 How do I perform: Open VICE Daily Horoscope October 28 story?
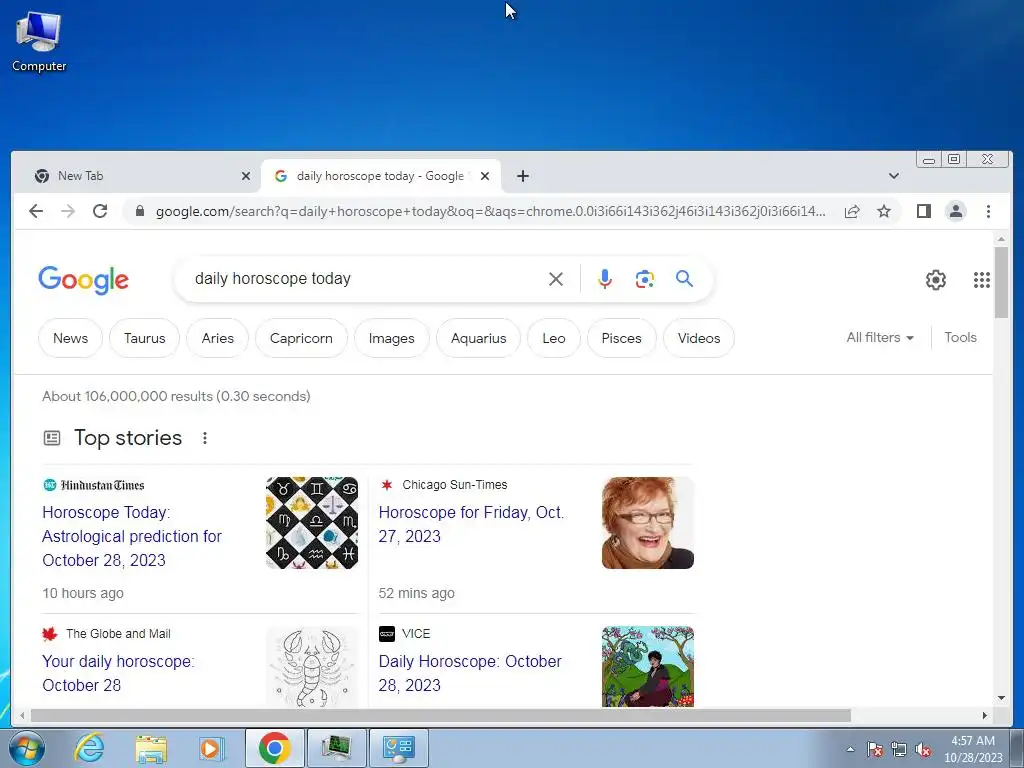click(x=470, y=673)
